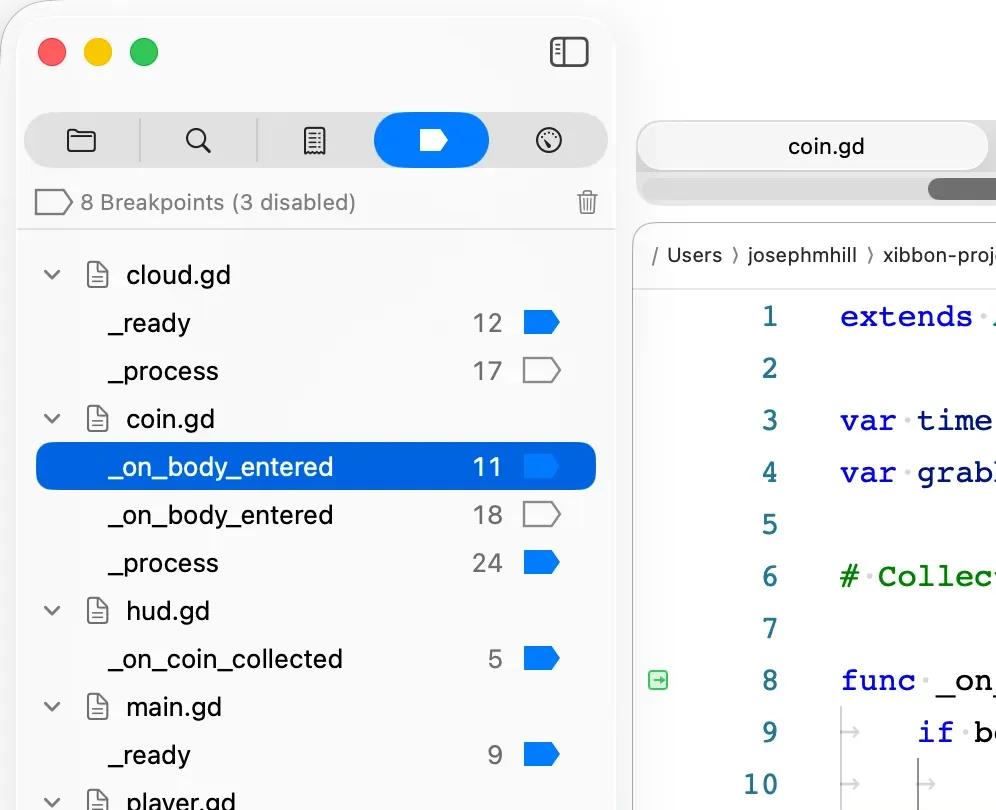Screen dimensions: 996x810
Task: Click the 'extends' keyword on line 1
Action: 906,316
